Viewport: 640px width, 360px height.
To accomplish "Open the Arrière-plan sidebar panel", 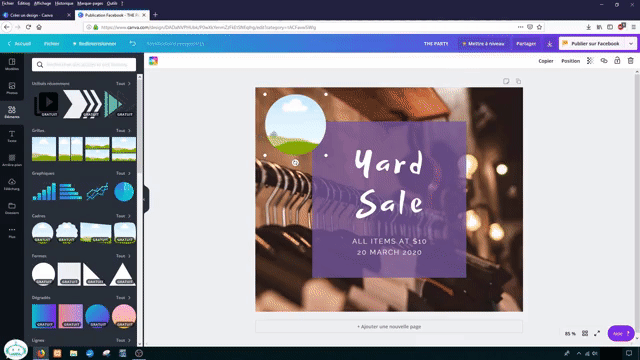I will click(x=12, y=160).
